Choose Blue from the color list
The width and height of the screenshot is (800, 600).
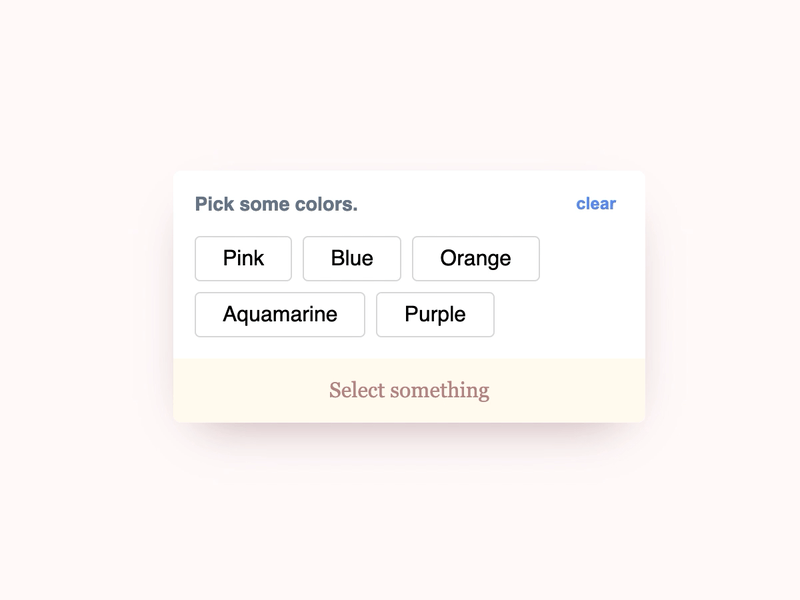351,258
